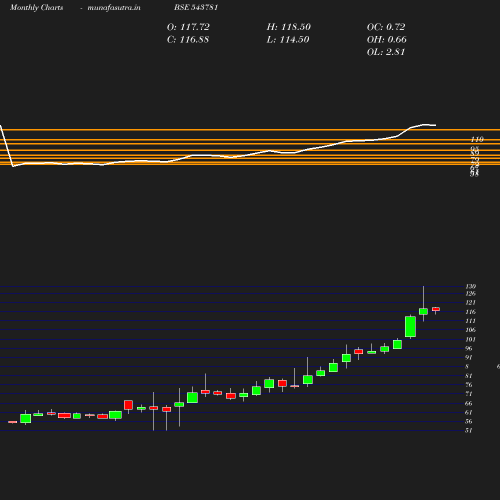Viewport: 500px width, 500px height.
Task: Click the "96" price axis label
Action: (469, 348)
